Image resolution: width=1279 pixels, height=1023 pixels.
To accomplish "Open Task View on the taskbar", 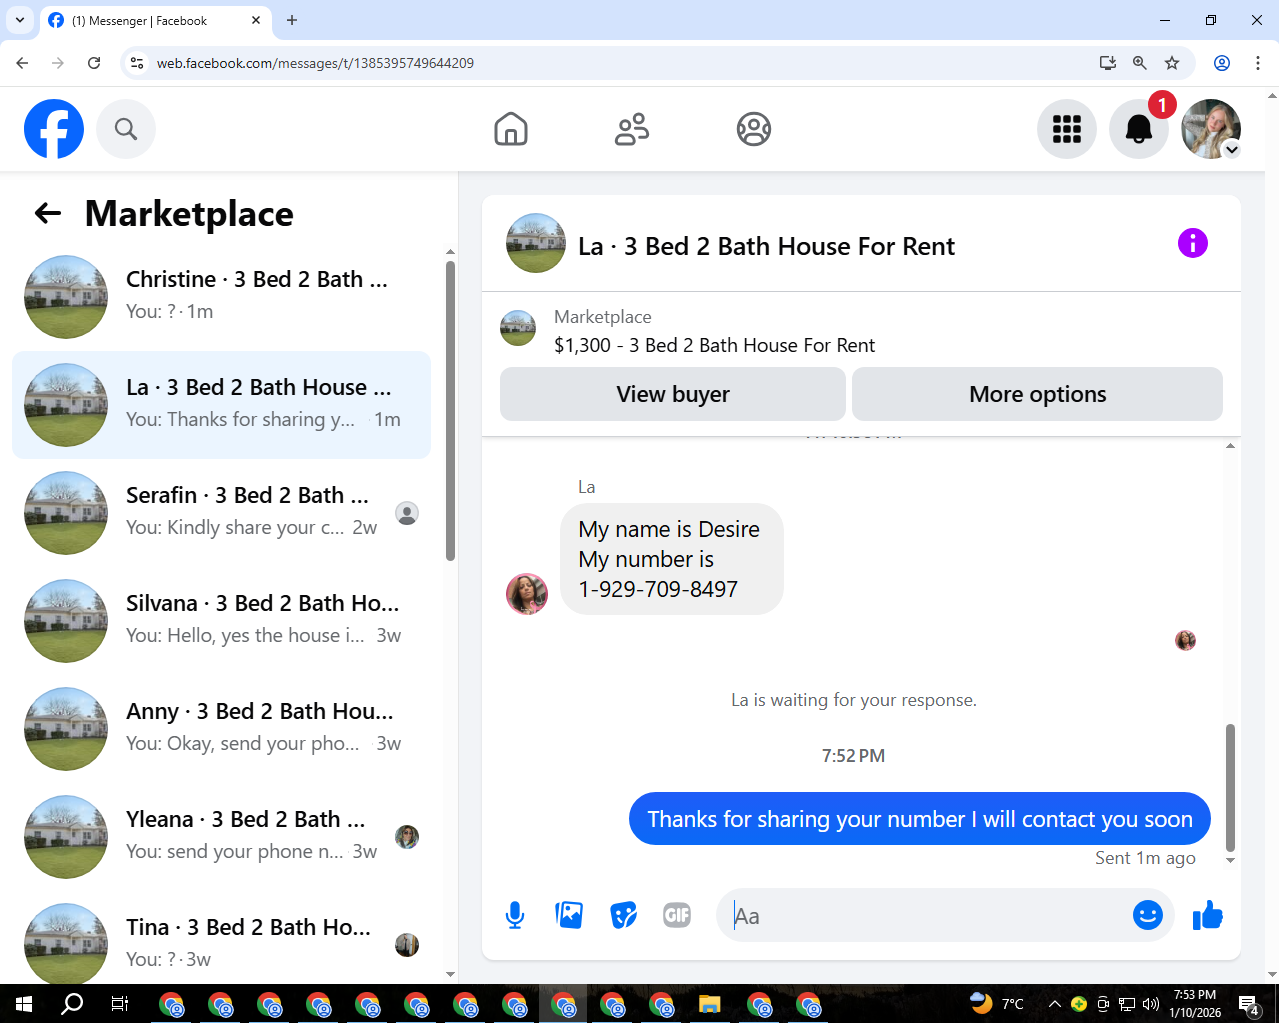I will pyautogui.click(x=120, y=1004).
